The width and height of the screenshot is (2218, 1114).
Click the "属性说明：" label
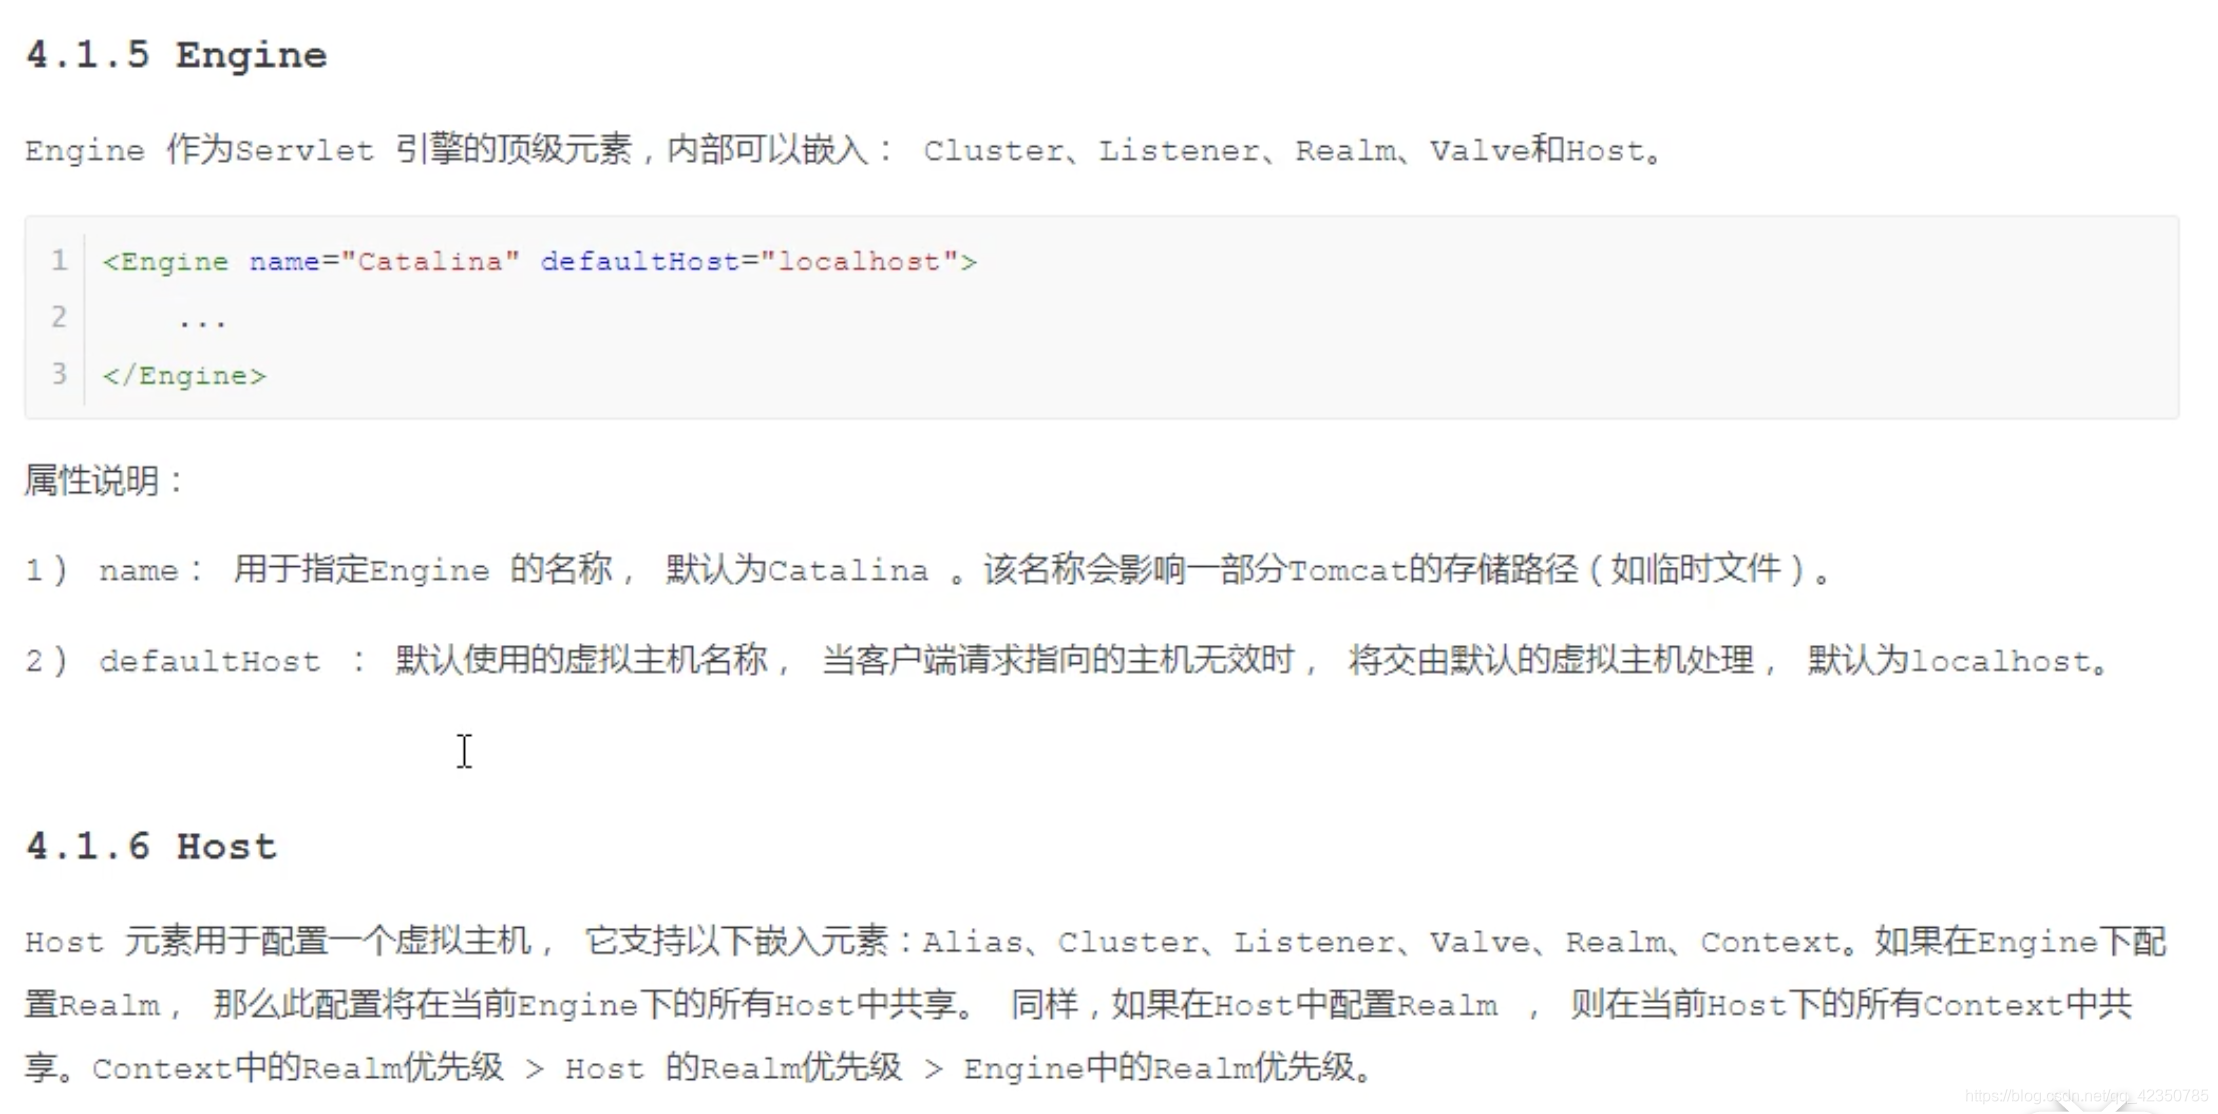tap(105, 481)
